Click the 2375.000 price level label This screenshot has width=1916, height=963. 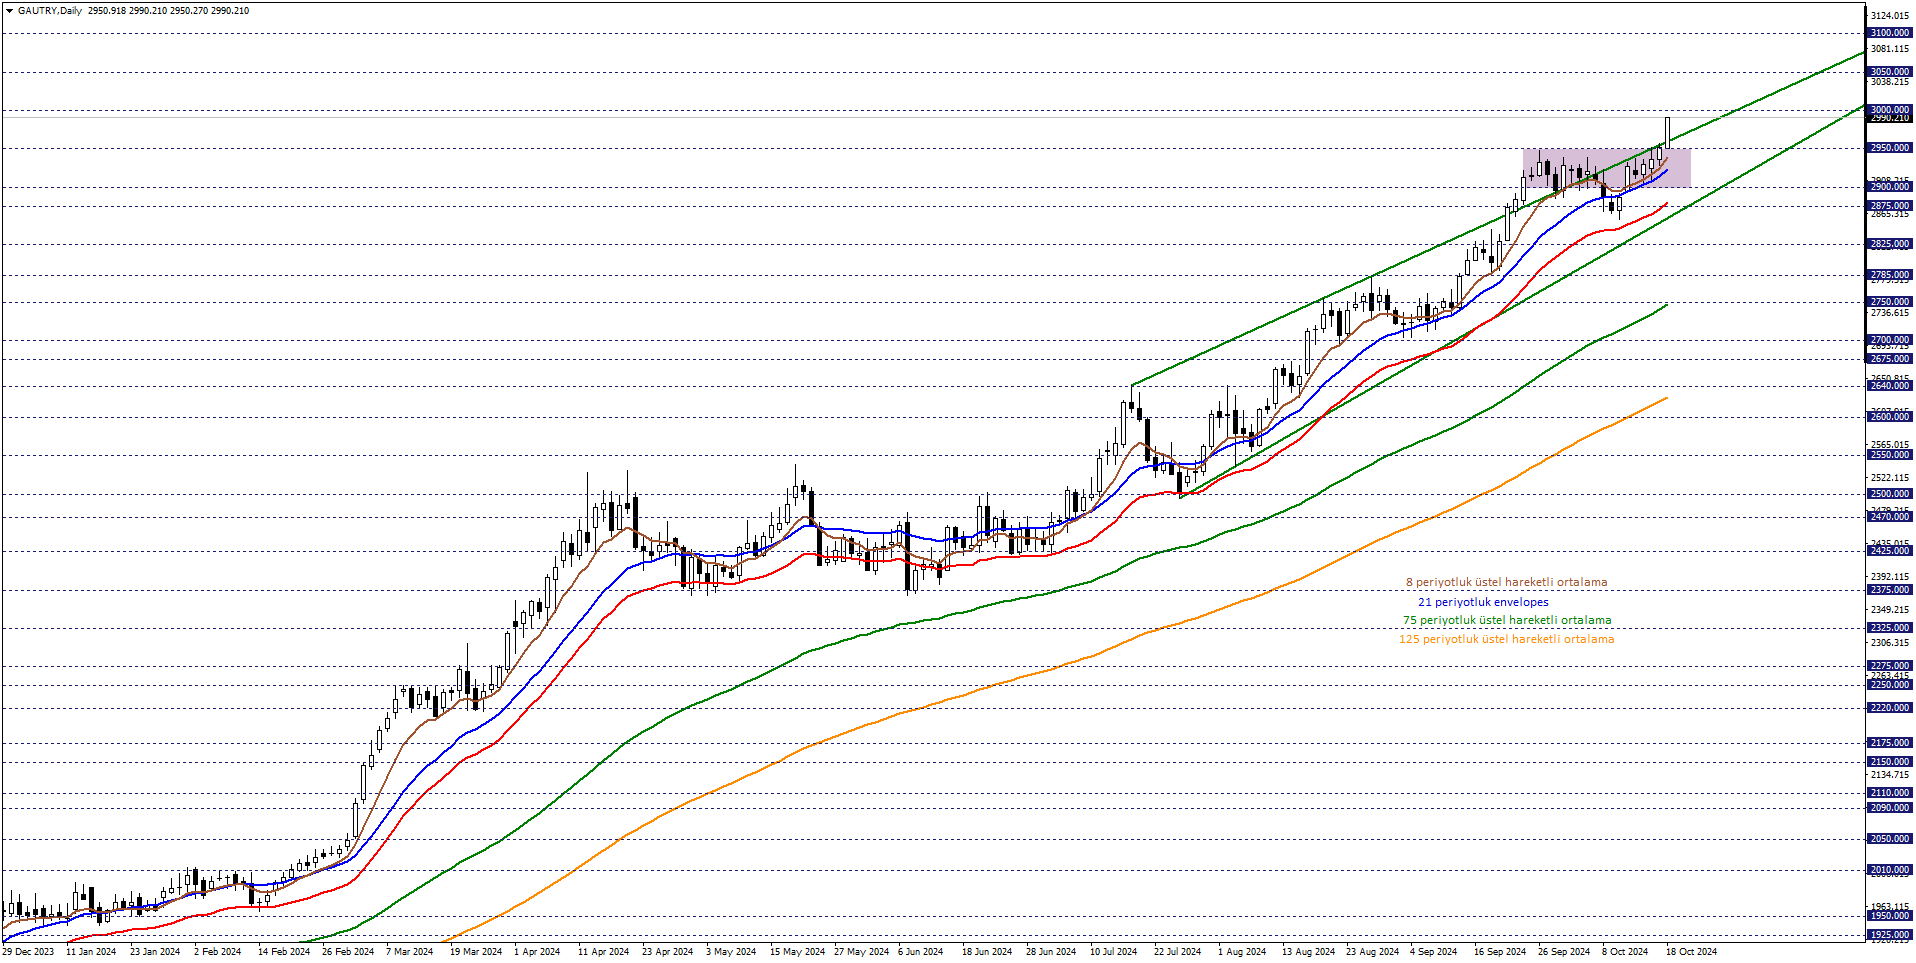[x=1889, y=590]
